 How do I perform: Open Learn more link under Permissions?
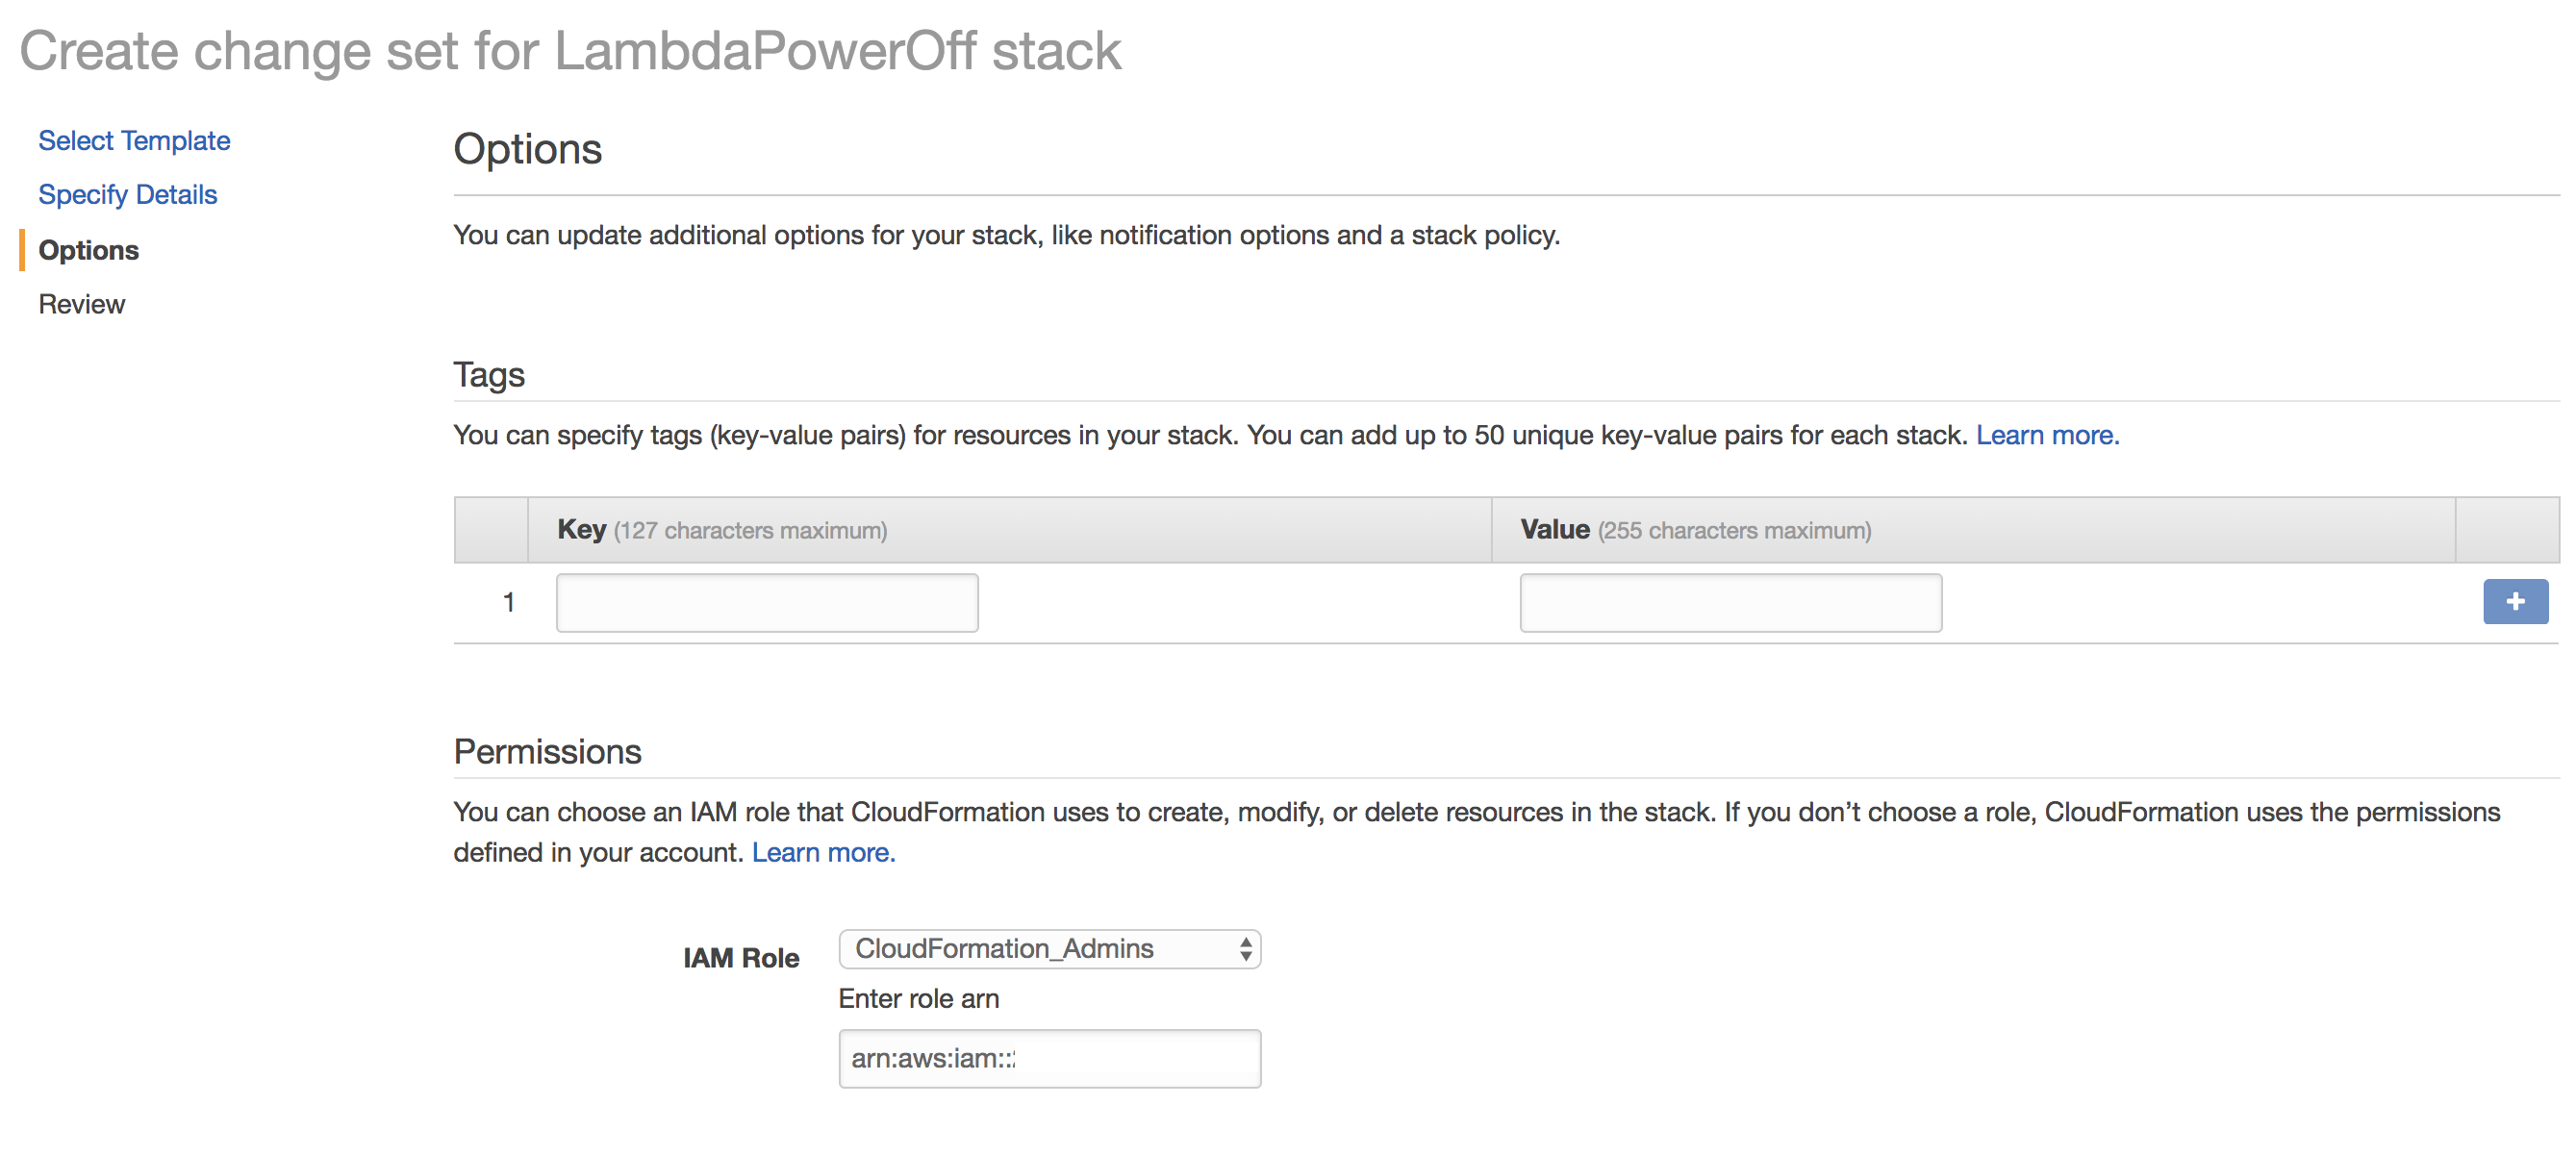[x=822, y=852]
